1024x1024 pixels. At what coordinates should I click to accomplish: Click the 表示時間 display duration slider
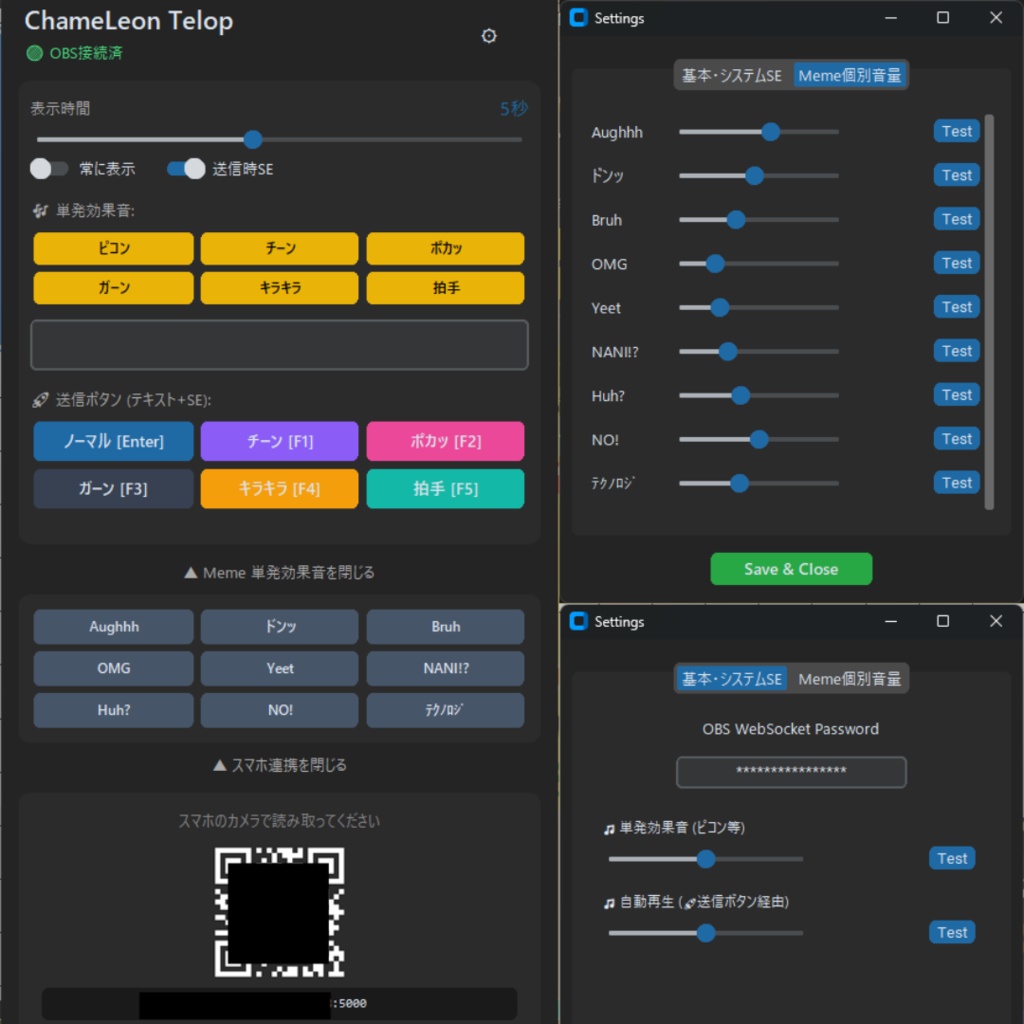(280, 139)
